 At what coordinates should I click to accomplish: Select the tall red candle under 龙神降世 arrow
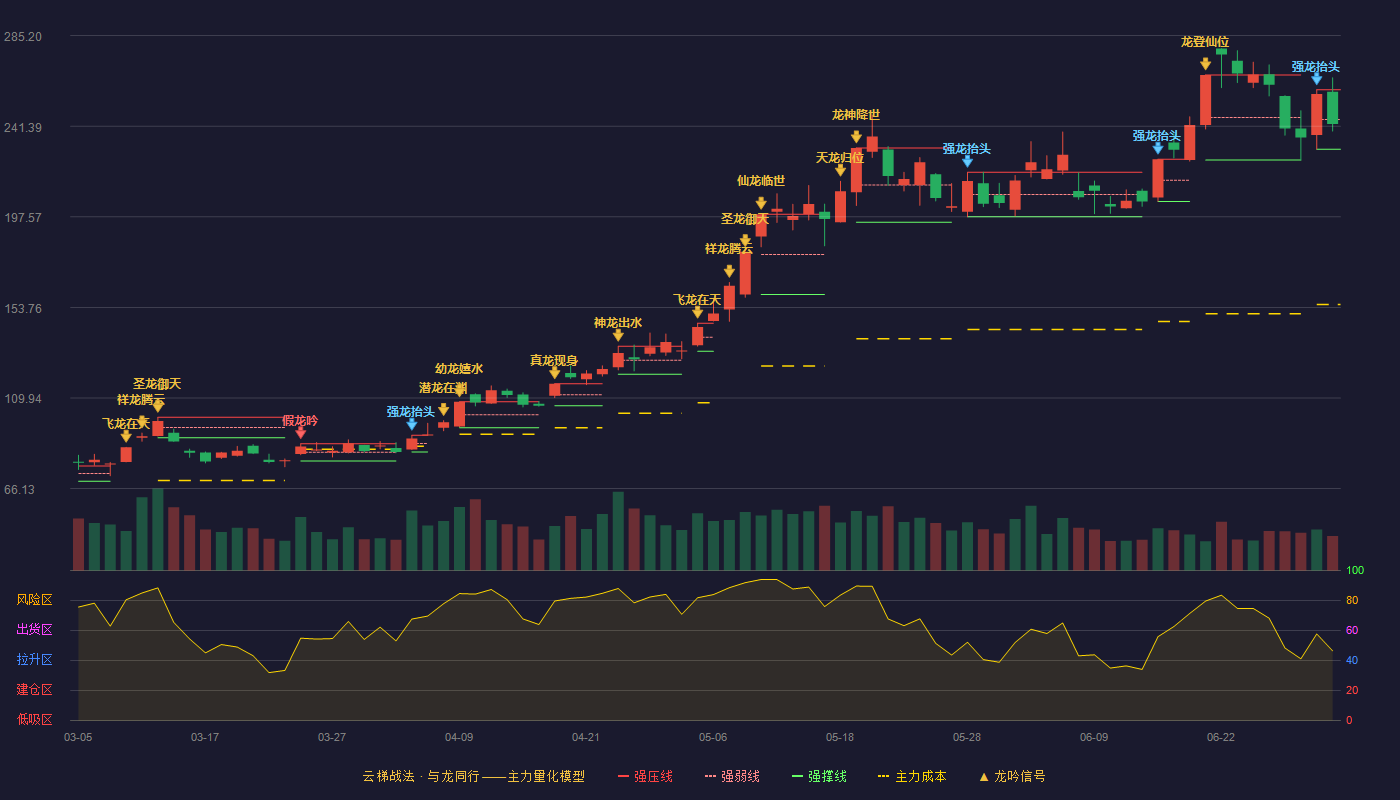[x=856, y=170]
